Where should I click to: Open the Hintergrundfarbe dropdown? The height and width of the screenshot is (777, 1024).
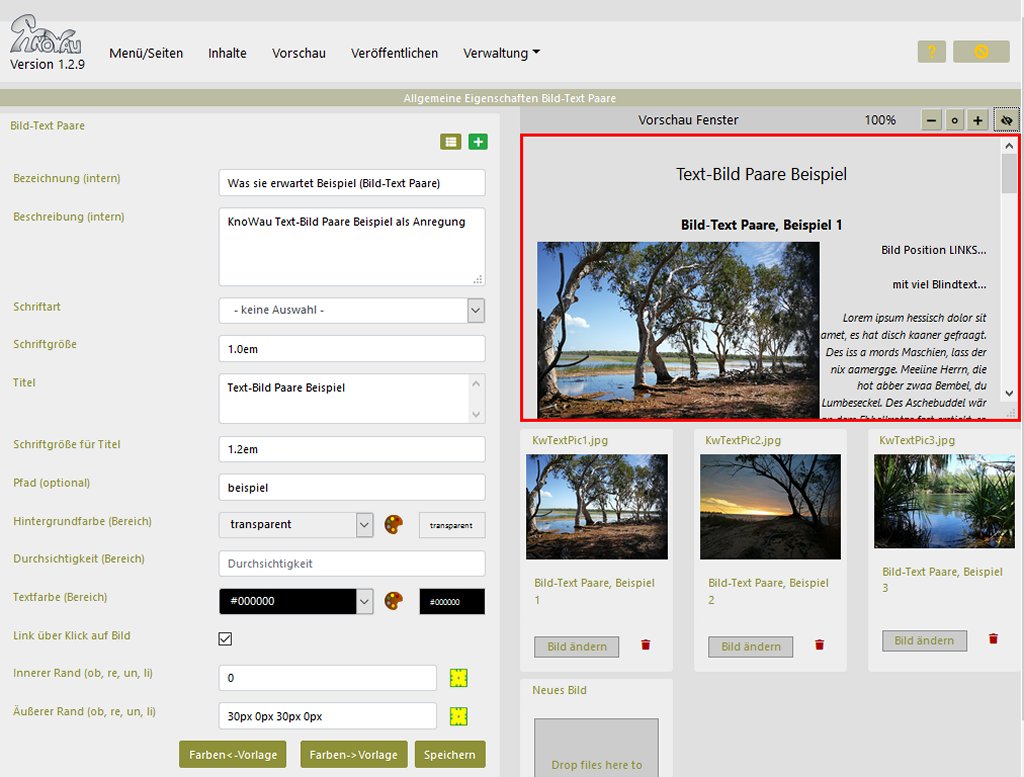364,525
